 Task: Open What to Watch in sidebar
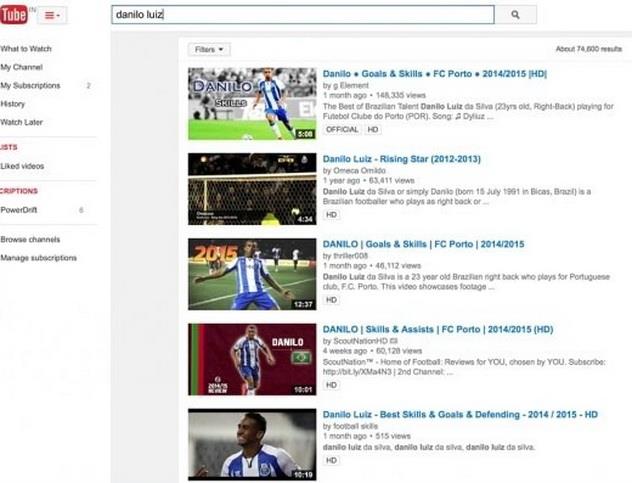(26, 49)
